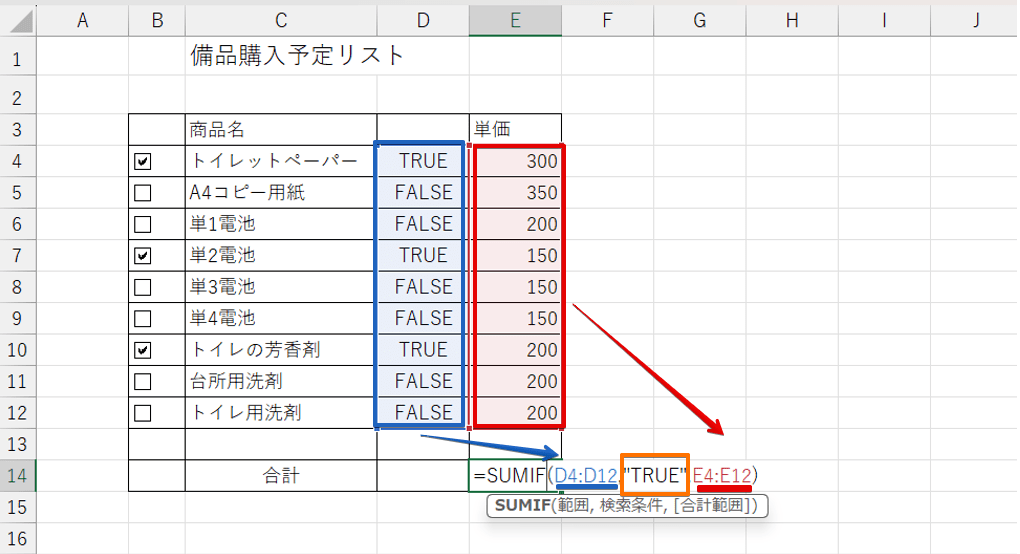Image resolution: width=1020 pixels, height=554 pixels.
Task: Select price 150 in row 7
Action: pyautogui.click(x=515, y=256)
